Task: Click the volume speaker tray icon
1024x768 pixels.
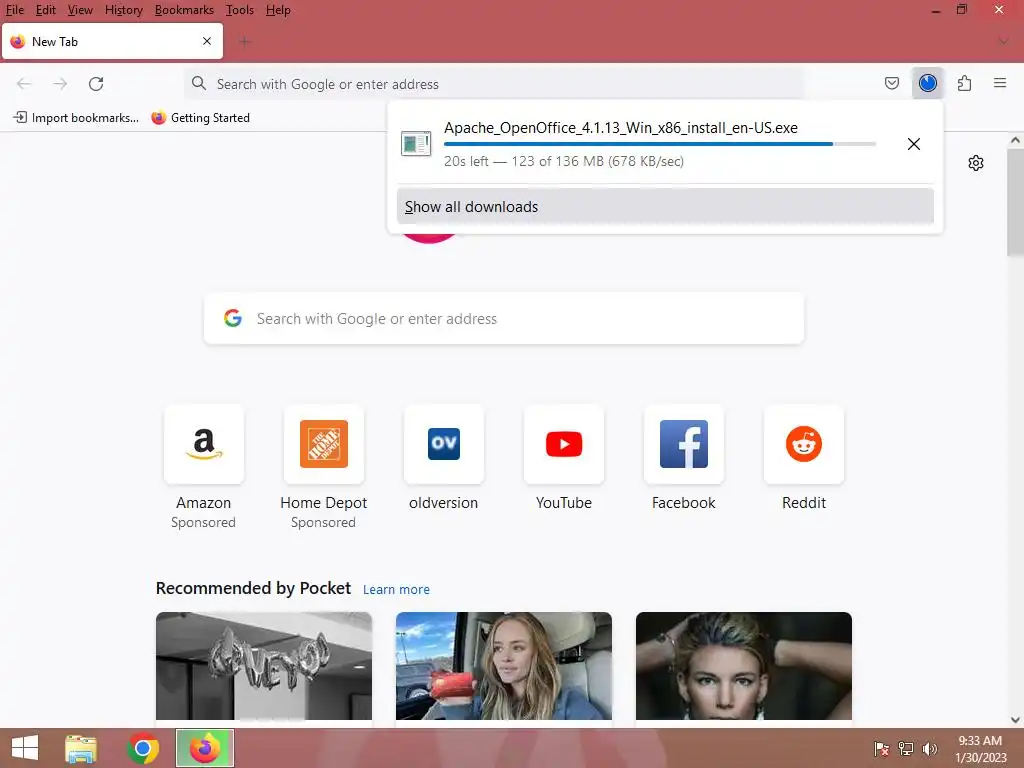Action: tap(929, 748)
